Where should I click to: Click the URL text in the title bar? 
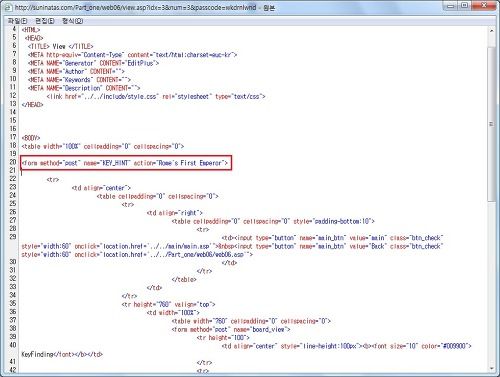point(135,7)
